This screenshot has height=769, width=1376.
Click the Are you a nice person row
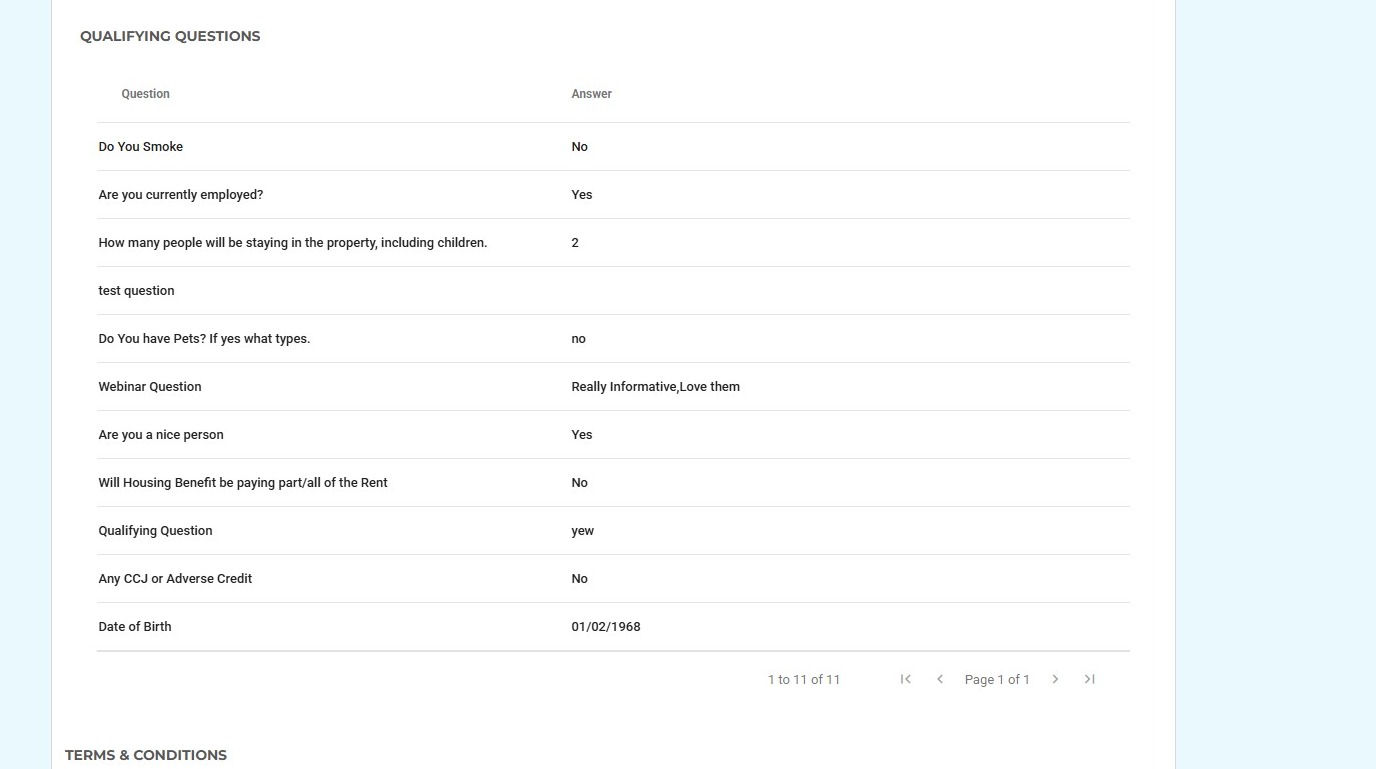pos(161,435)
